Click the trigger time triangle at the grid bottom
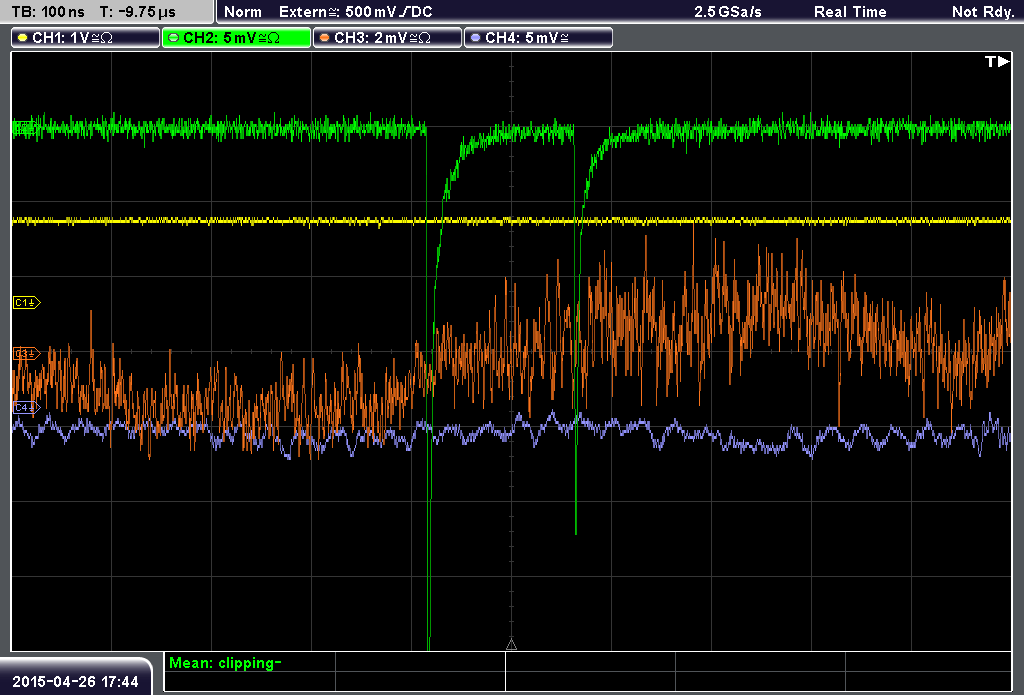 coord(511,645)
